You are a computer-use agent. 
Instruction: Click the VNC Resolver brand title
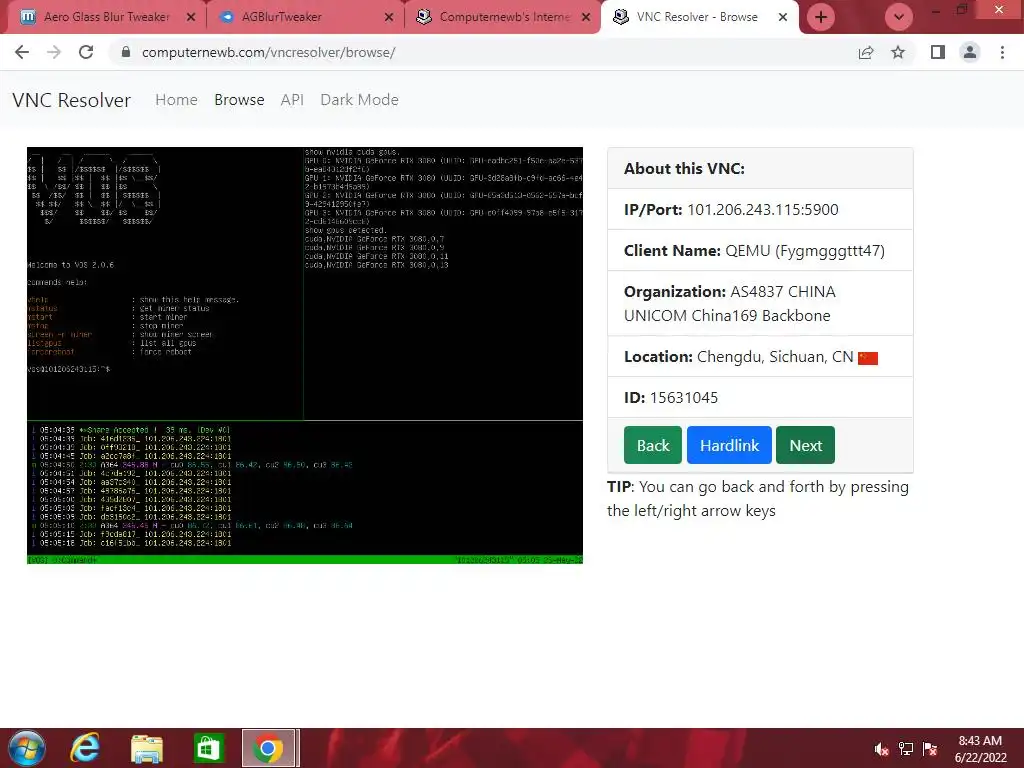tap(71, 100)
